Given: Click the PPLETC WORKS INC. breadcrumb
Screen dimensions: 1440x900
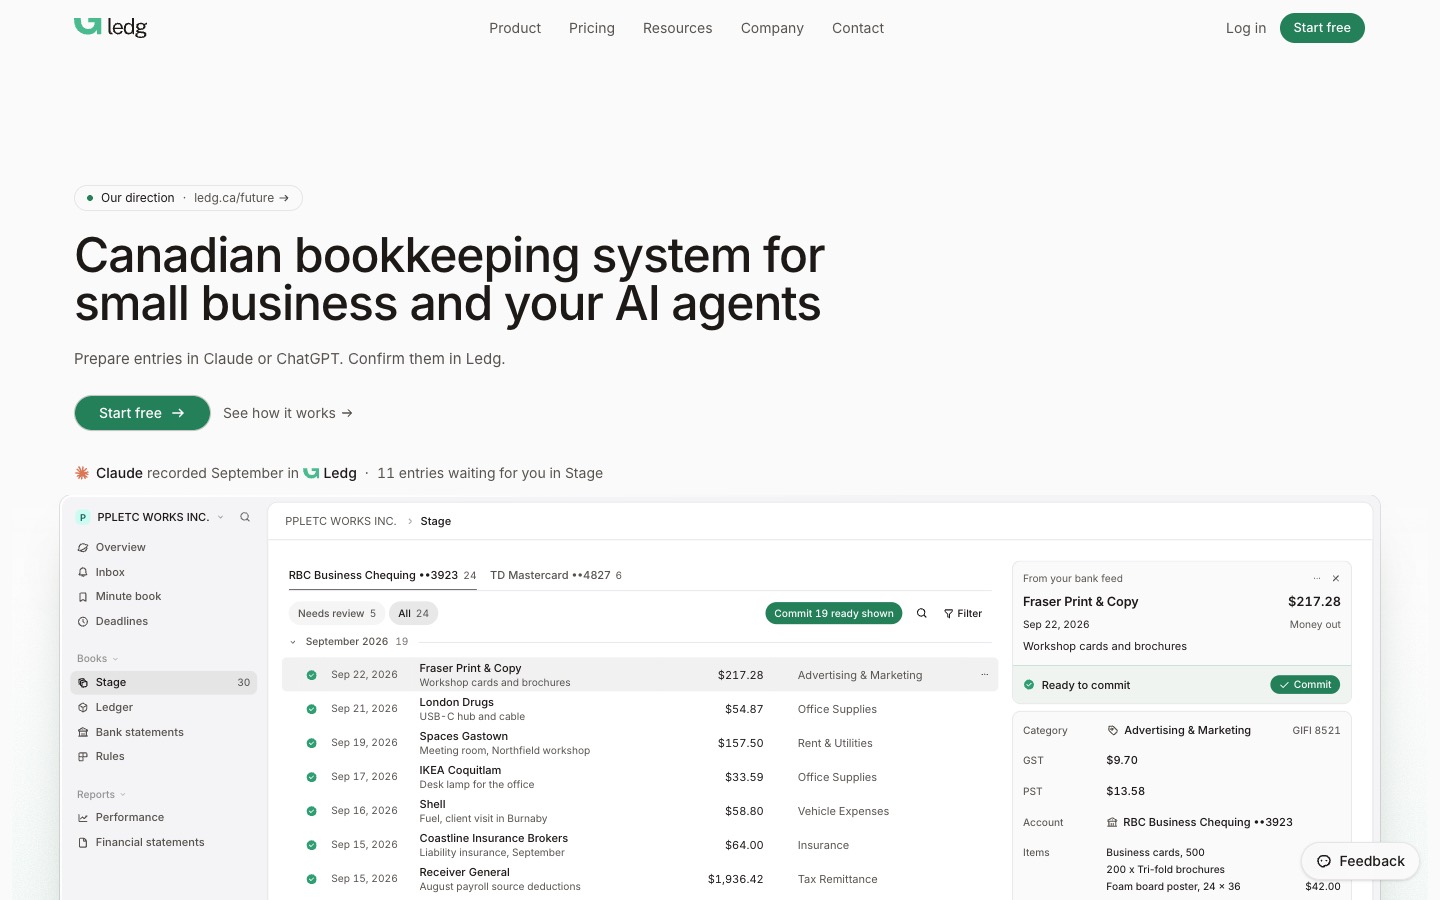Looking at the screenshot, I should 341,521.
